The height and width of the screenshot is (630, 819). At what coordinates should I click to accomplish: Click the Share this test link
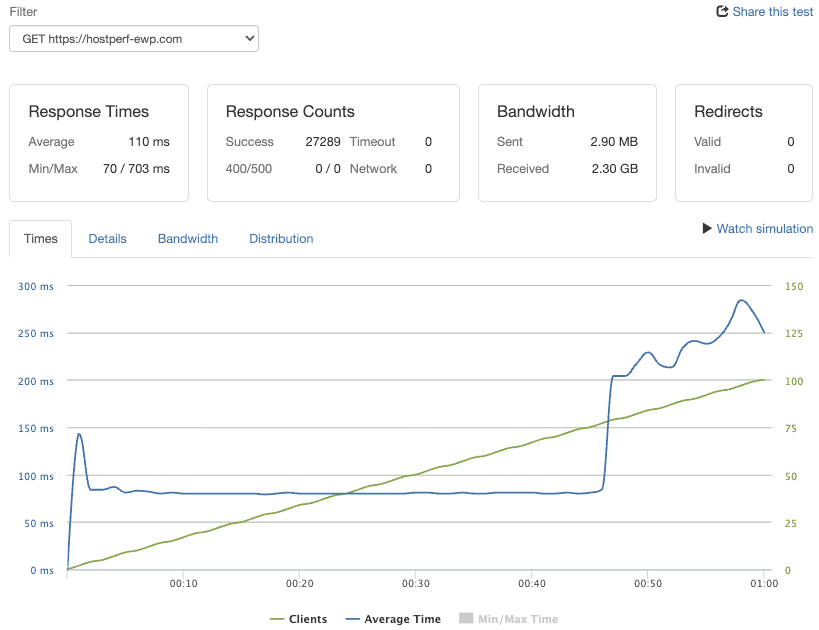point(773,11)
